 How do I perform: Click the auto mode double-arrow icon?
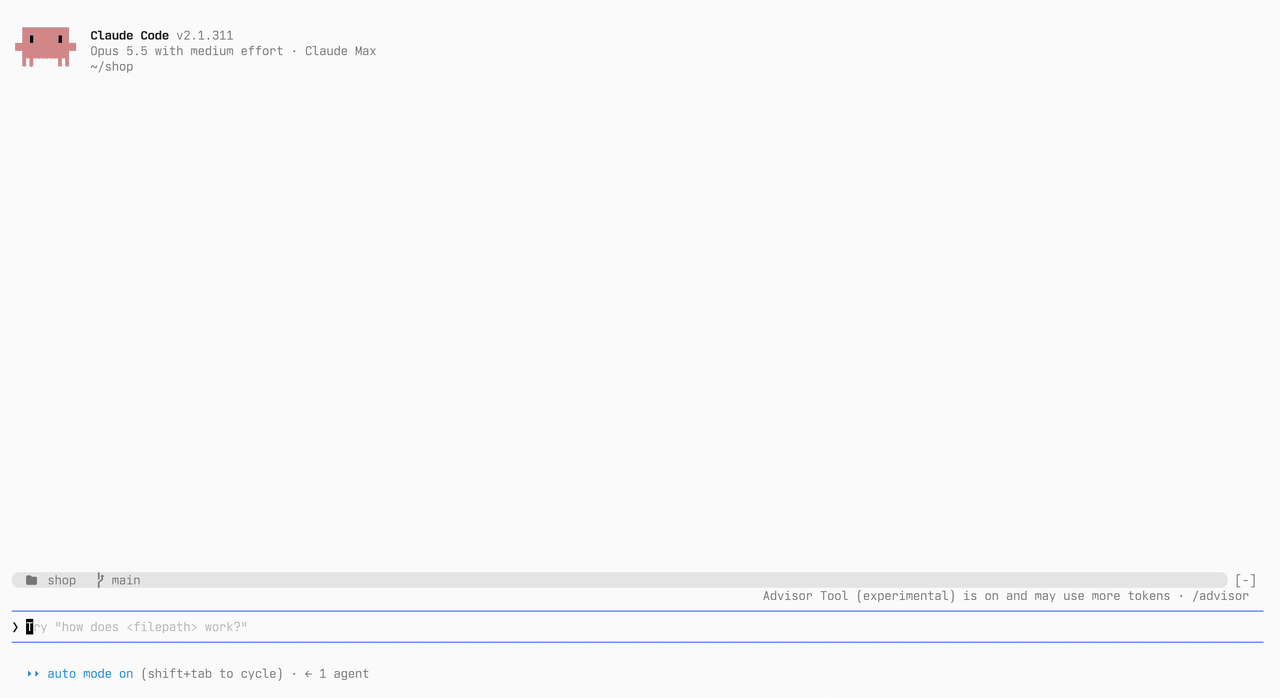[x=33, y=674]
